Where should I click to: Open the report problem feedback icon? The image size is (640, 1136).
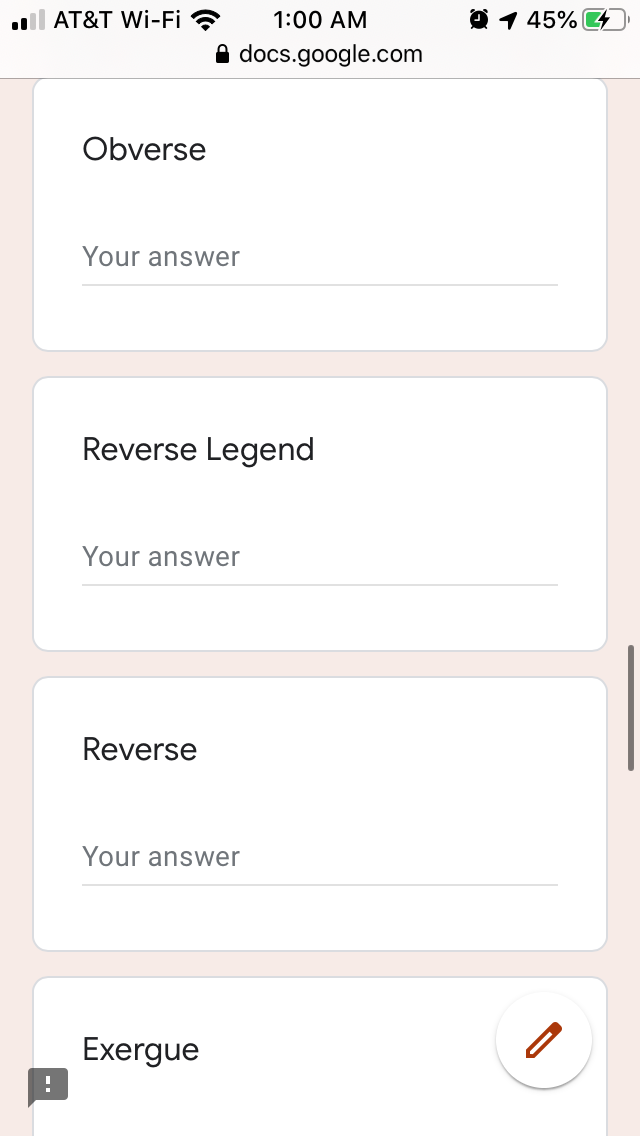click(x=48, y=1086)
